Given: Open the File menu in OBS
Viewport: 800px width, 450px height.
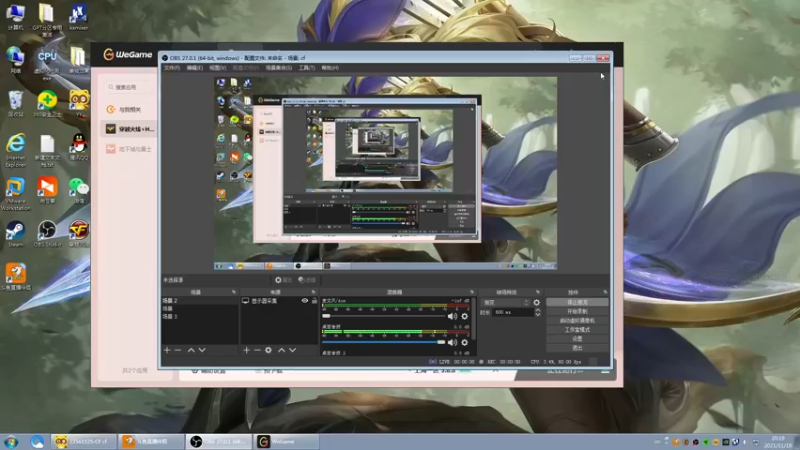Looking at the screenshot, I should click(171, 68).
